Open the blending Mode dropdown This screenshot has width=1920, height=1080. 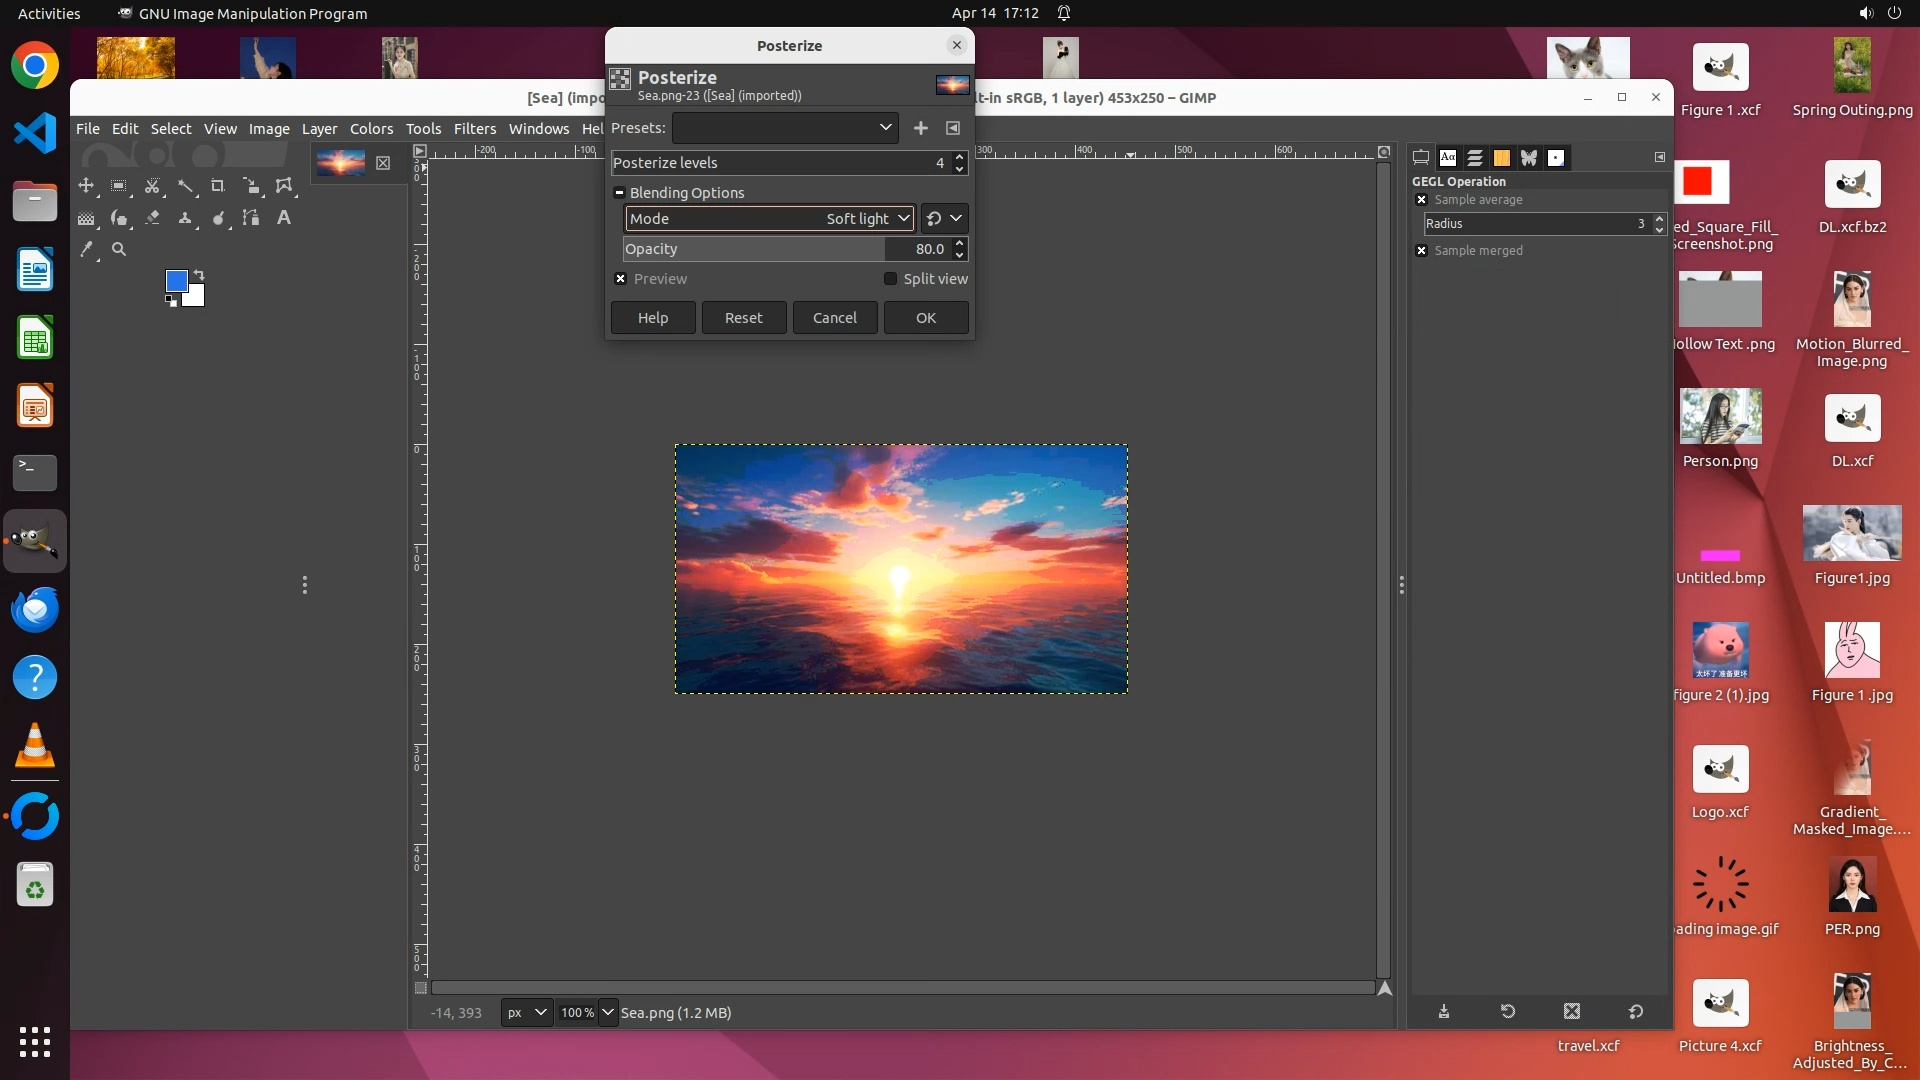pyautogui.click(x=768, y=218)
